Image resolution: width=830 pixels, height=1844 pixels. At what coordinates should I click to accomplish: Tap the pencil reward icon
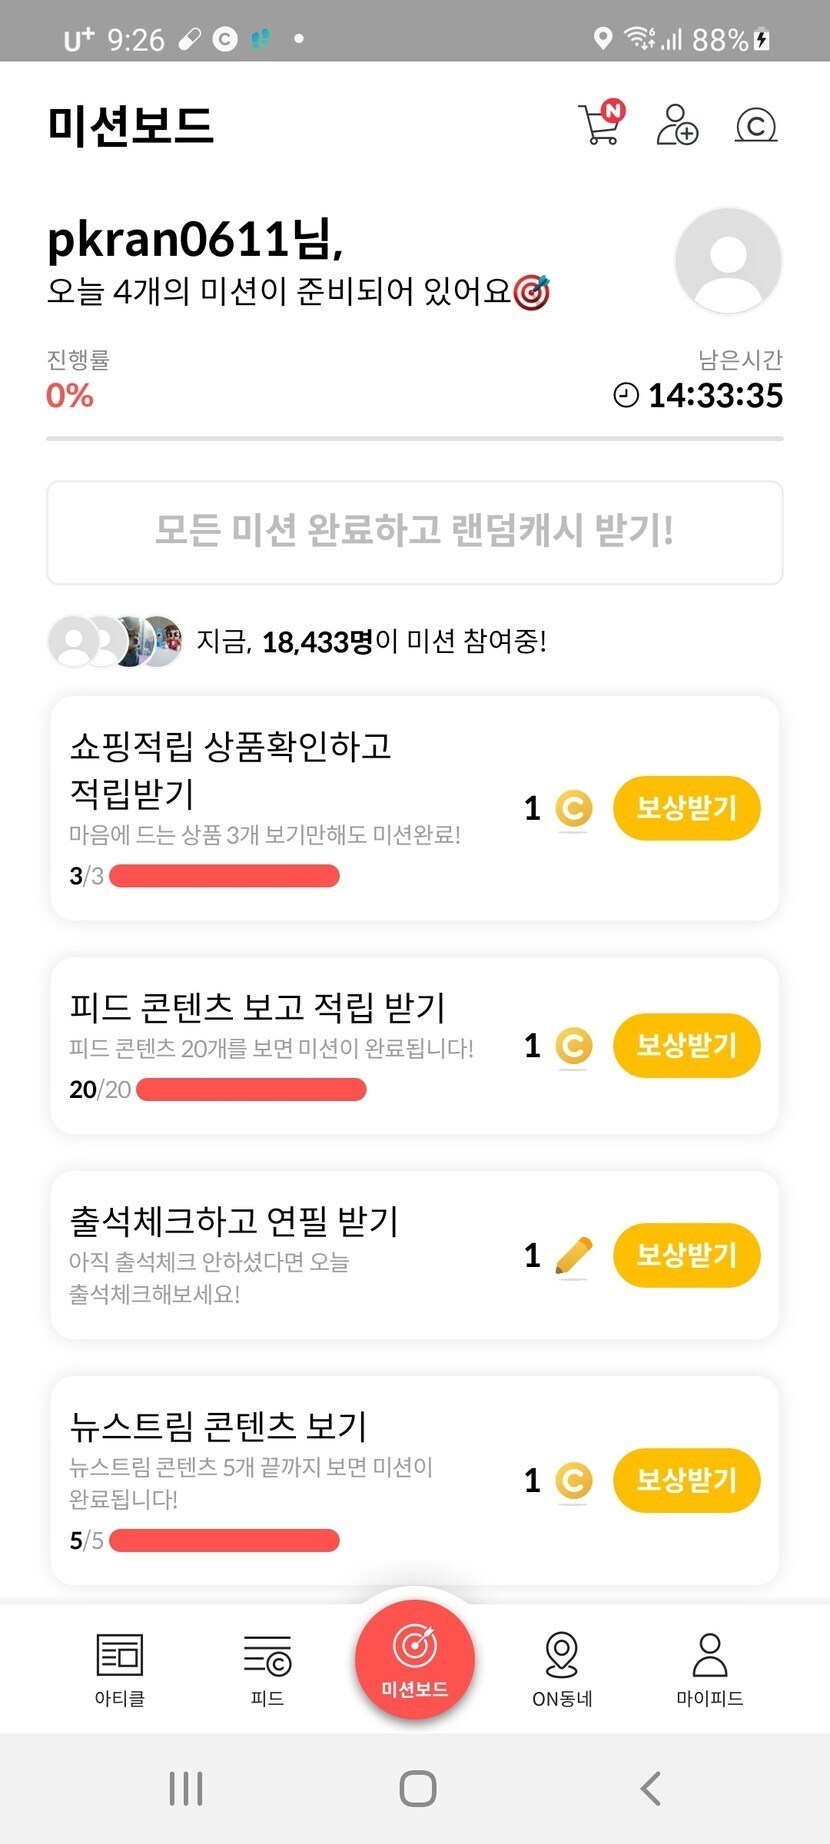point(573,1256)
